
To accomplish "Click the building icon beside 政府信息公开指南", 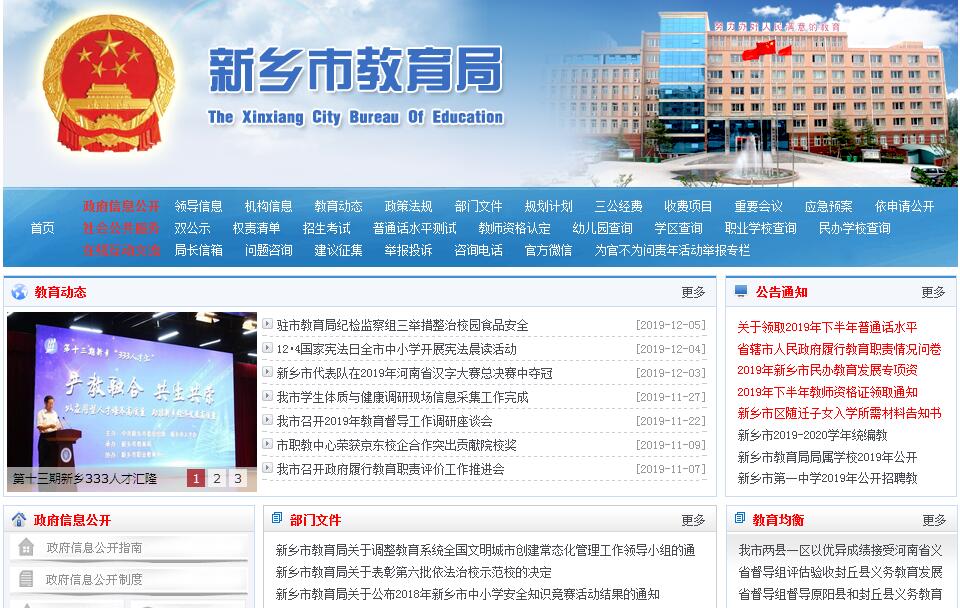I will click(26, 548).
